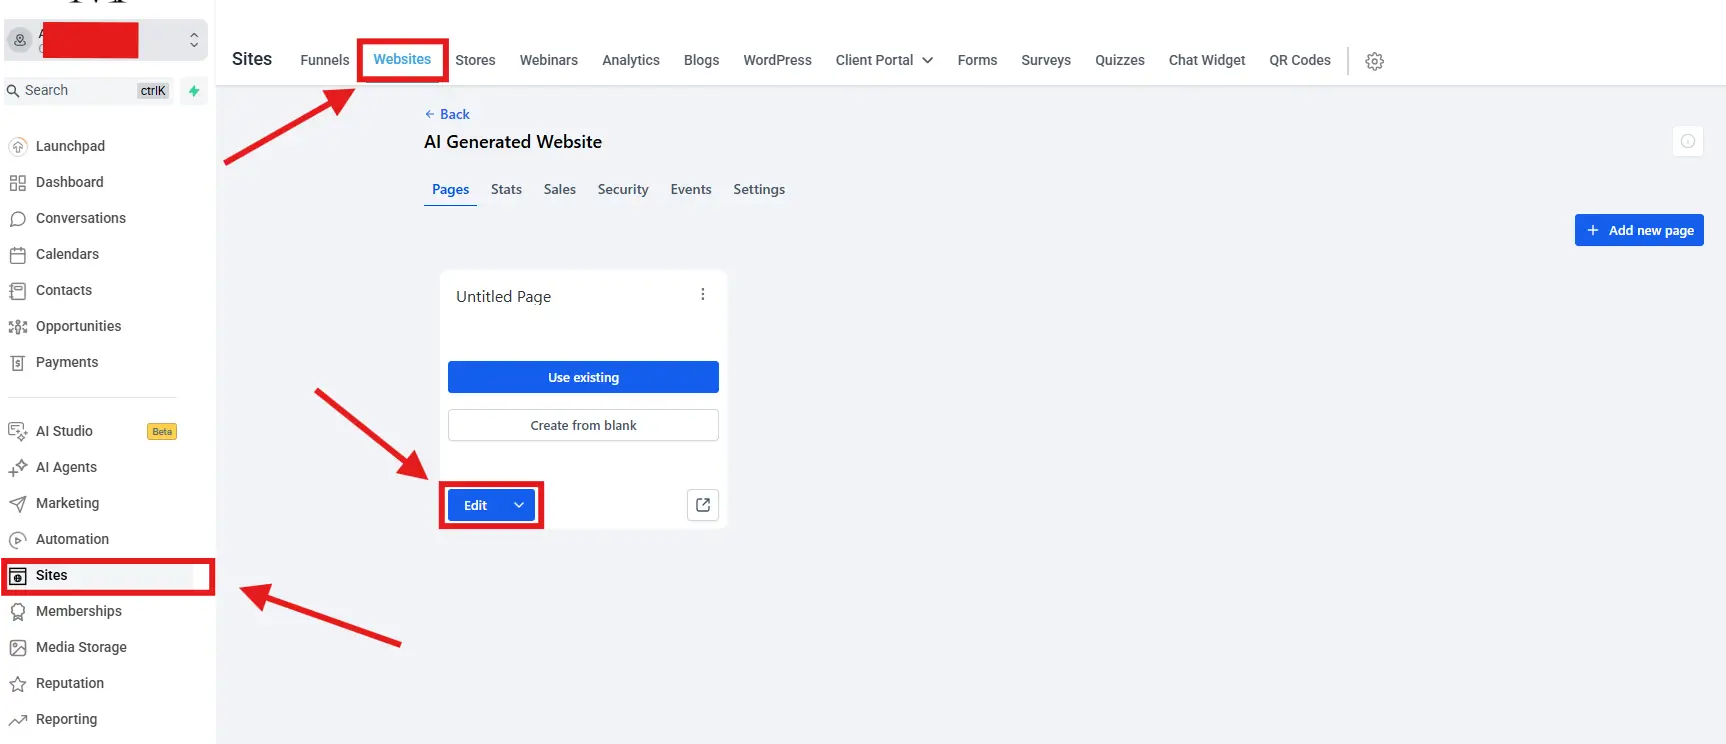Click Create from blank button
The width and height of the screenshot is (1726, 744).
coord(583,425)
